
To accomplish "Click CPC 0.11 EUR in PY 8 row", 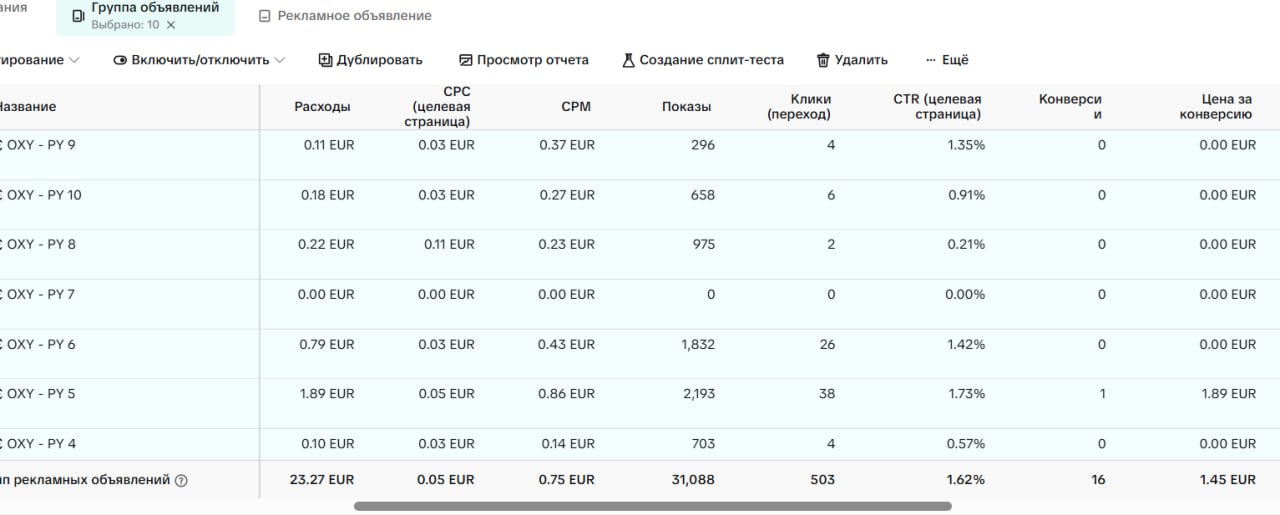I will pyautogui.click(x=449, y=244).
